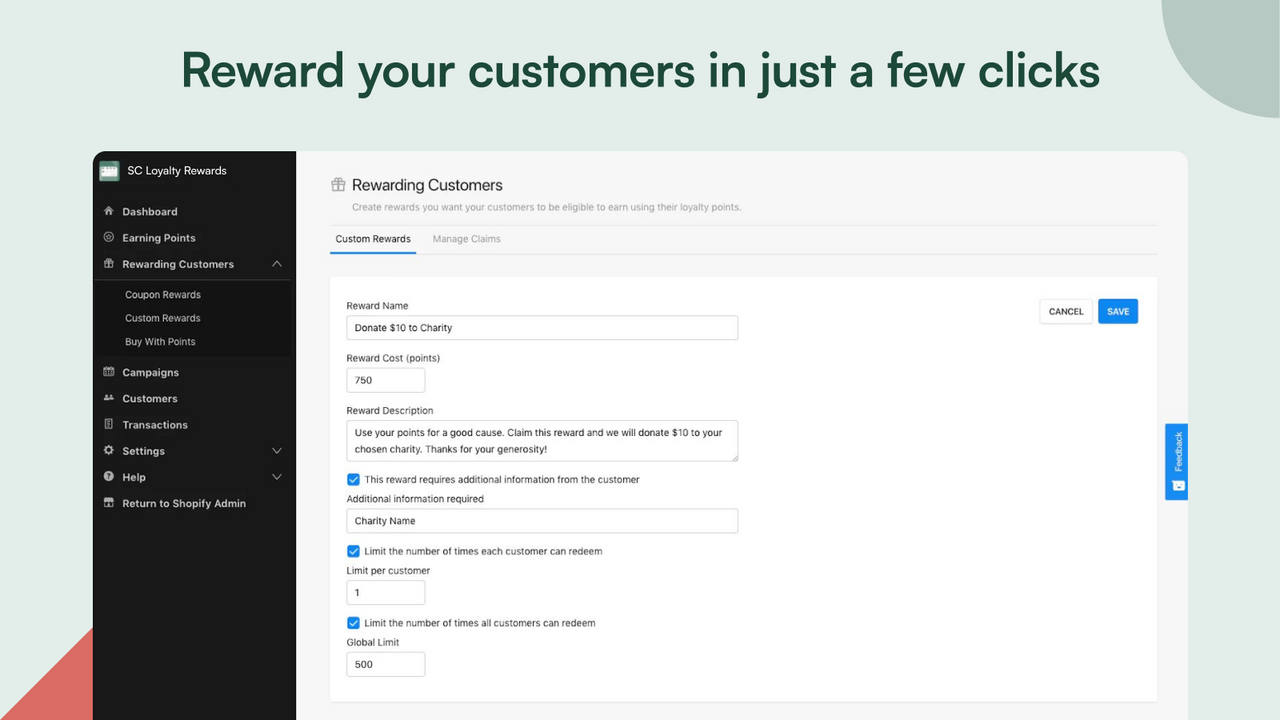Toggle limit all customers redemption checkbox
1280x720 pixels.
coord(353,623)
